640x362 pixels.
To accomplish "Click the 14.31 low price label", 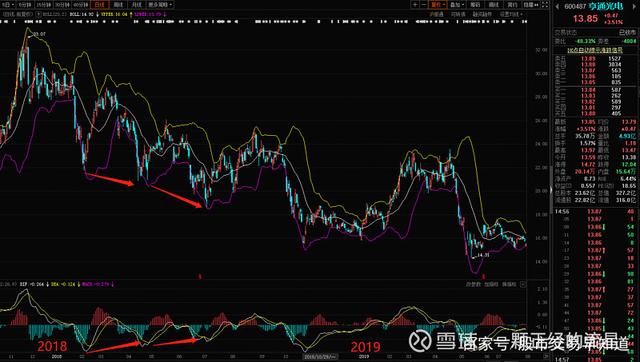I will tap(483, 255).
